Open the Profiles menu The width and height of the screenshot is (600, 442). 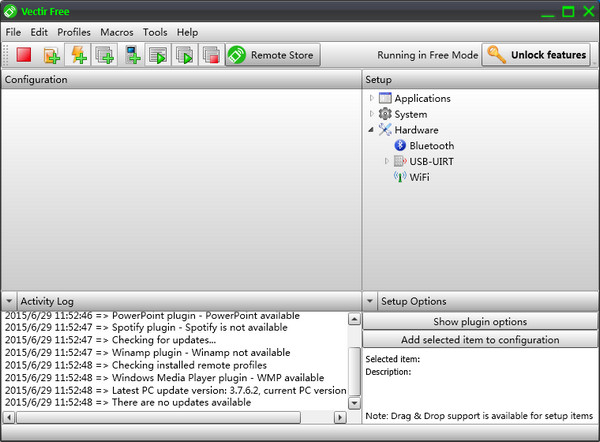pyautogui.click(x=74, y=32)
